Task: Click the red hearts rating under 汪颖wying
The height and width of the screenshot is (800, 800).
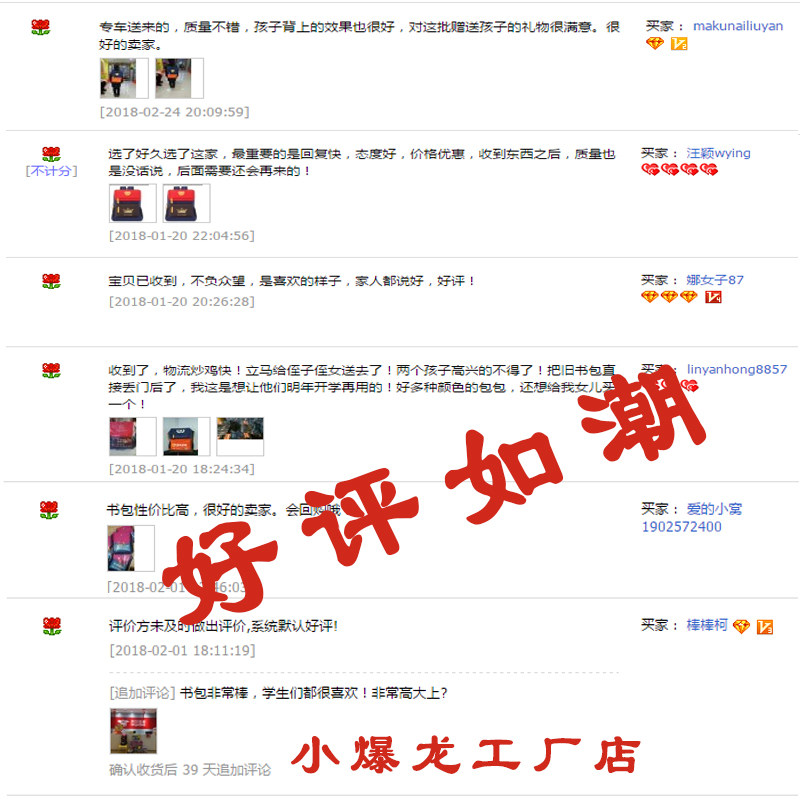Action: coord(680,169)
